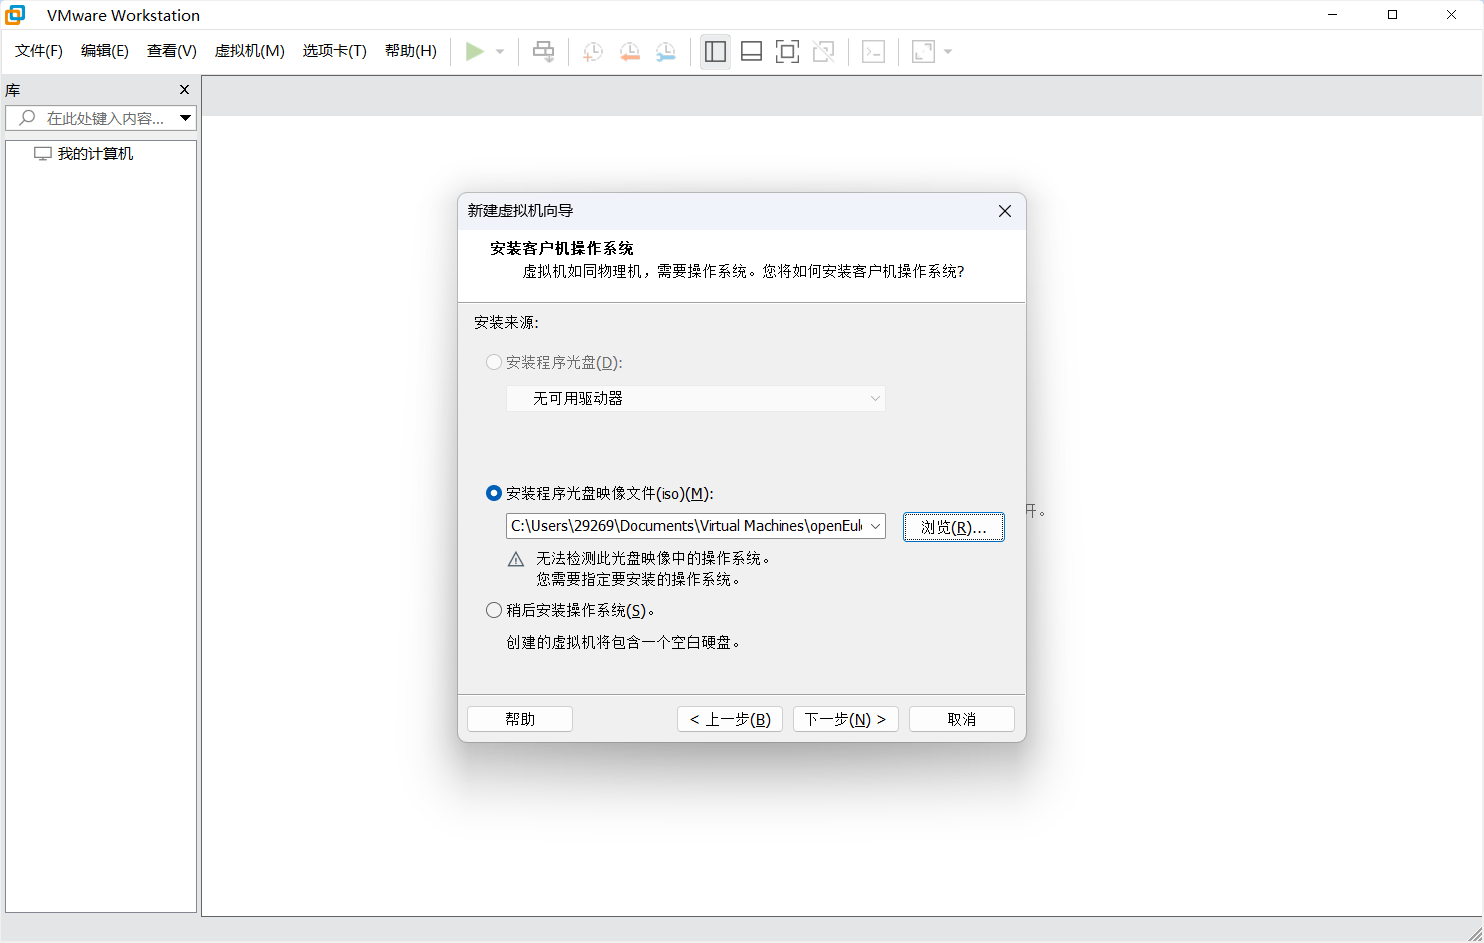Click the 浏览(R)... button
The image size is (1484, 943).
click(954, 527)
